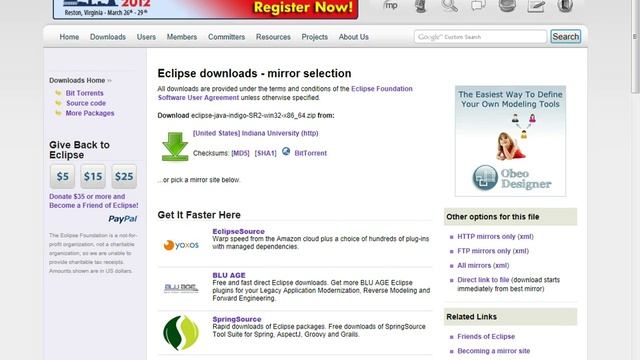Image resolution: width=640 pixels, height=360 pixels.
Task: Click the statue icon in header
Action: click(420, 6)
